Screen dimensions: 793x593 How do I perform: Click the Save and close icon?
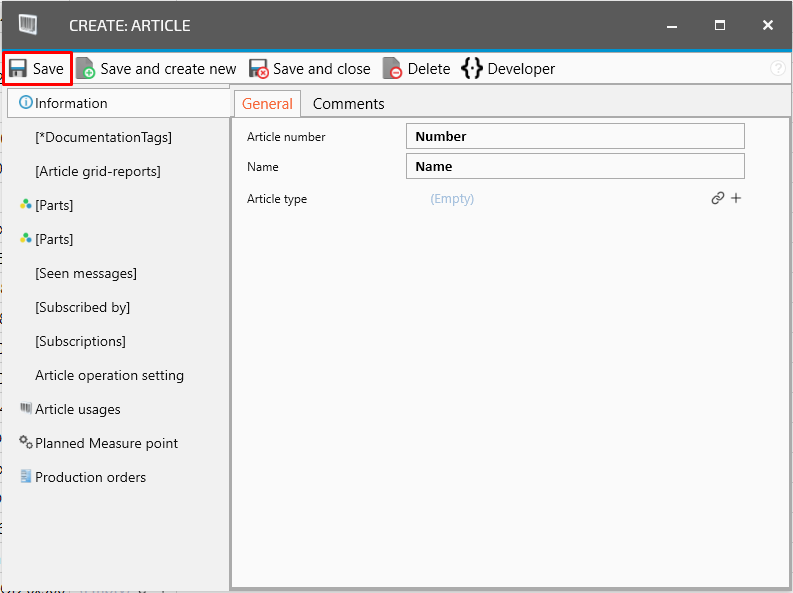click(259, 69)
